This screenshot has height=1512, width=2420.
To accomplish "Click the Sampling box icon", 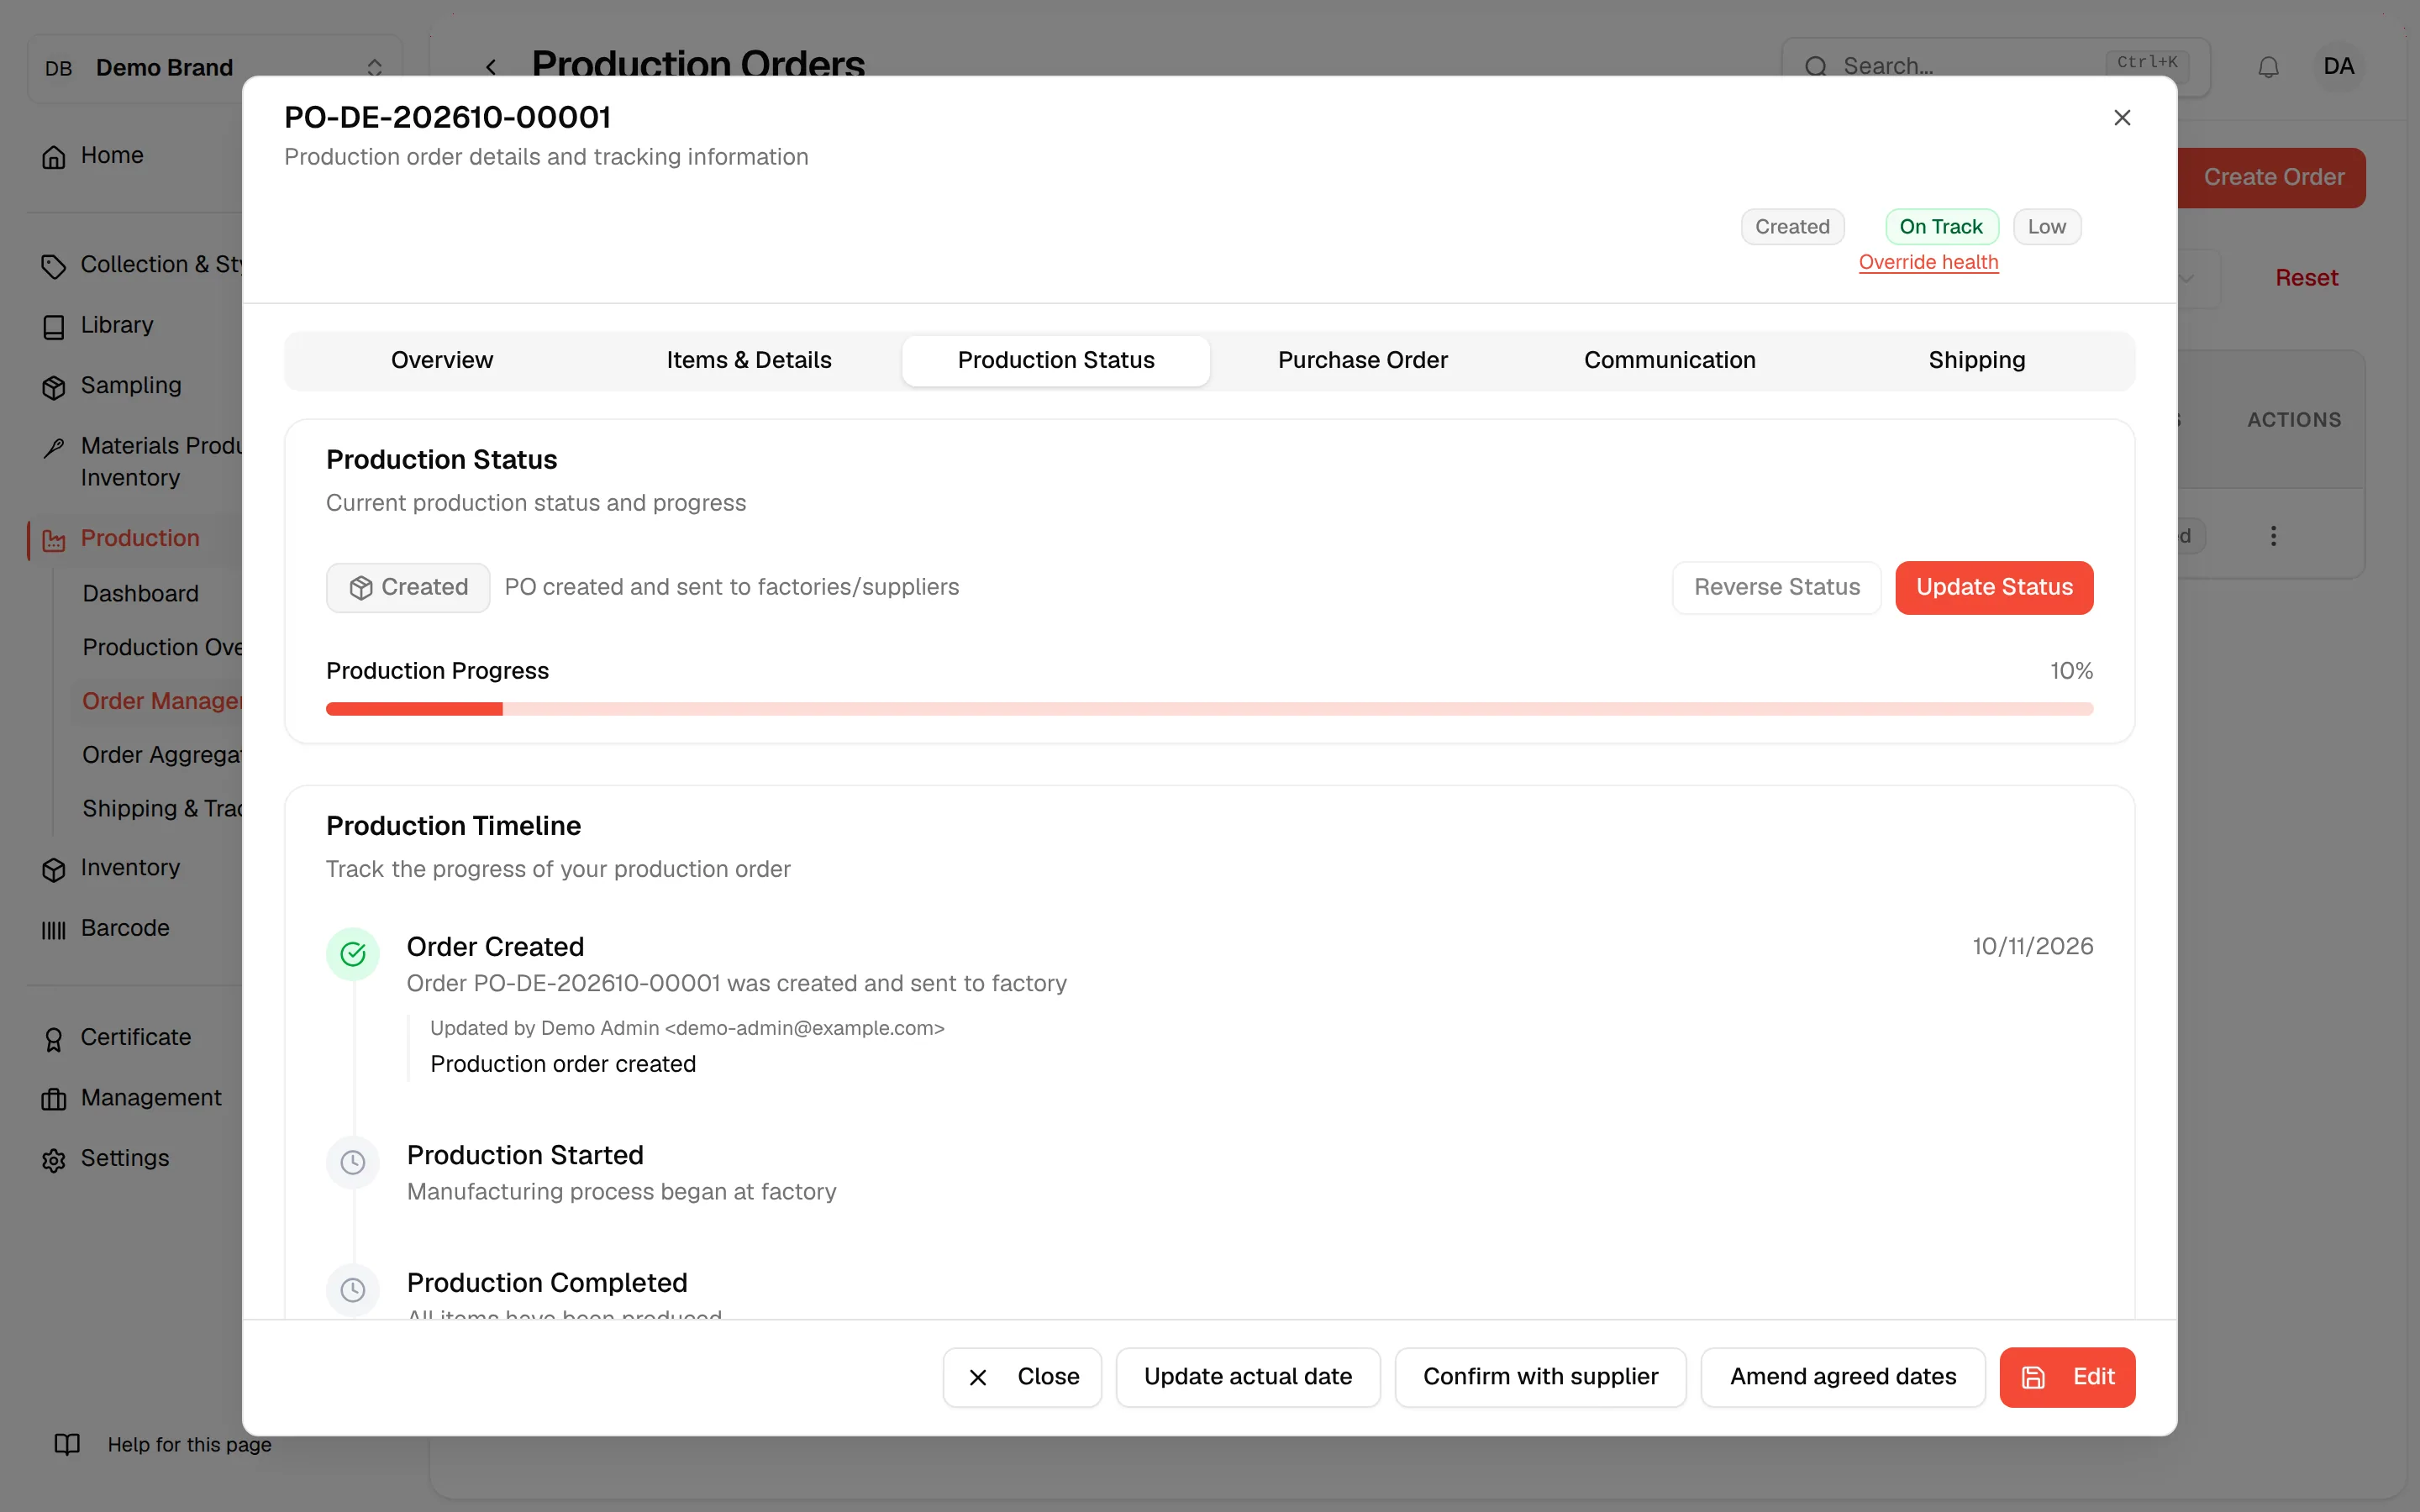I will point(54,387).
